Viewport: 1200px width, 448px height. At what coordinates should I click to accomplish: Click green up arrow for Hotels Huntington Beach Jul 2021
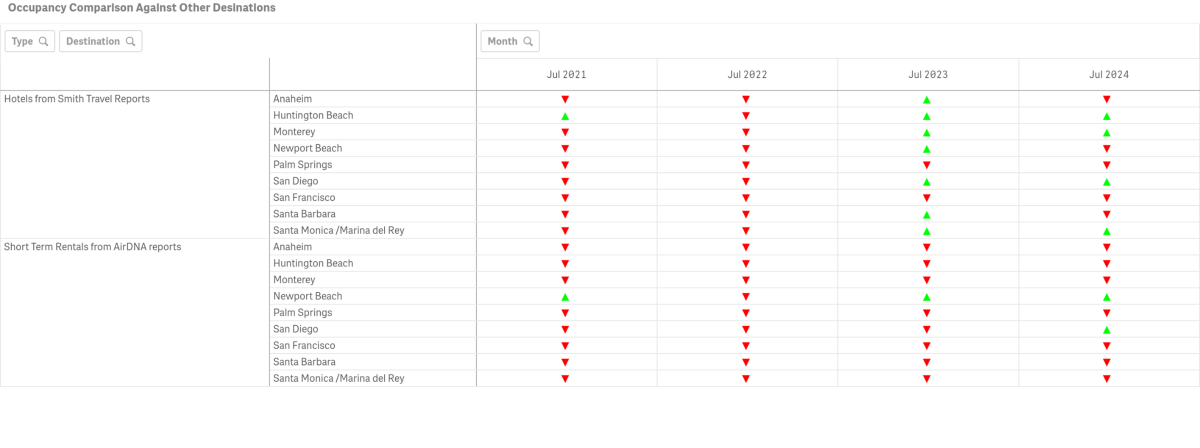[x=565, y=116]
